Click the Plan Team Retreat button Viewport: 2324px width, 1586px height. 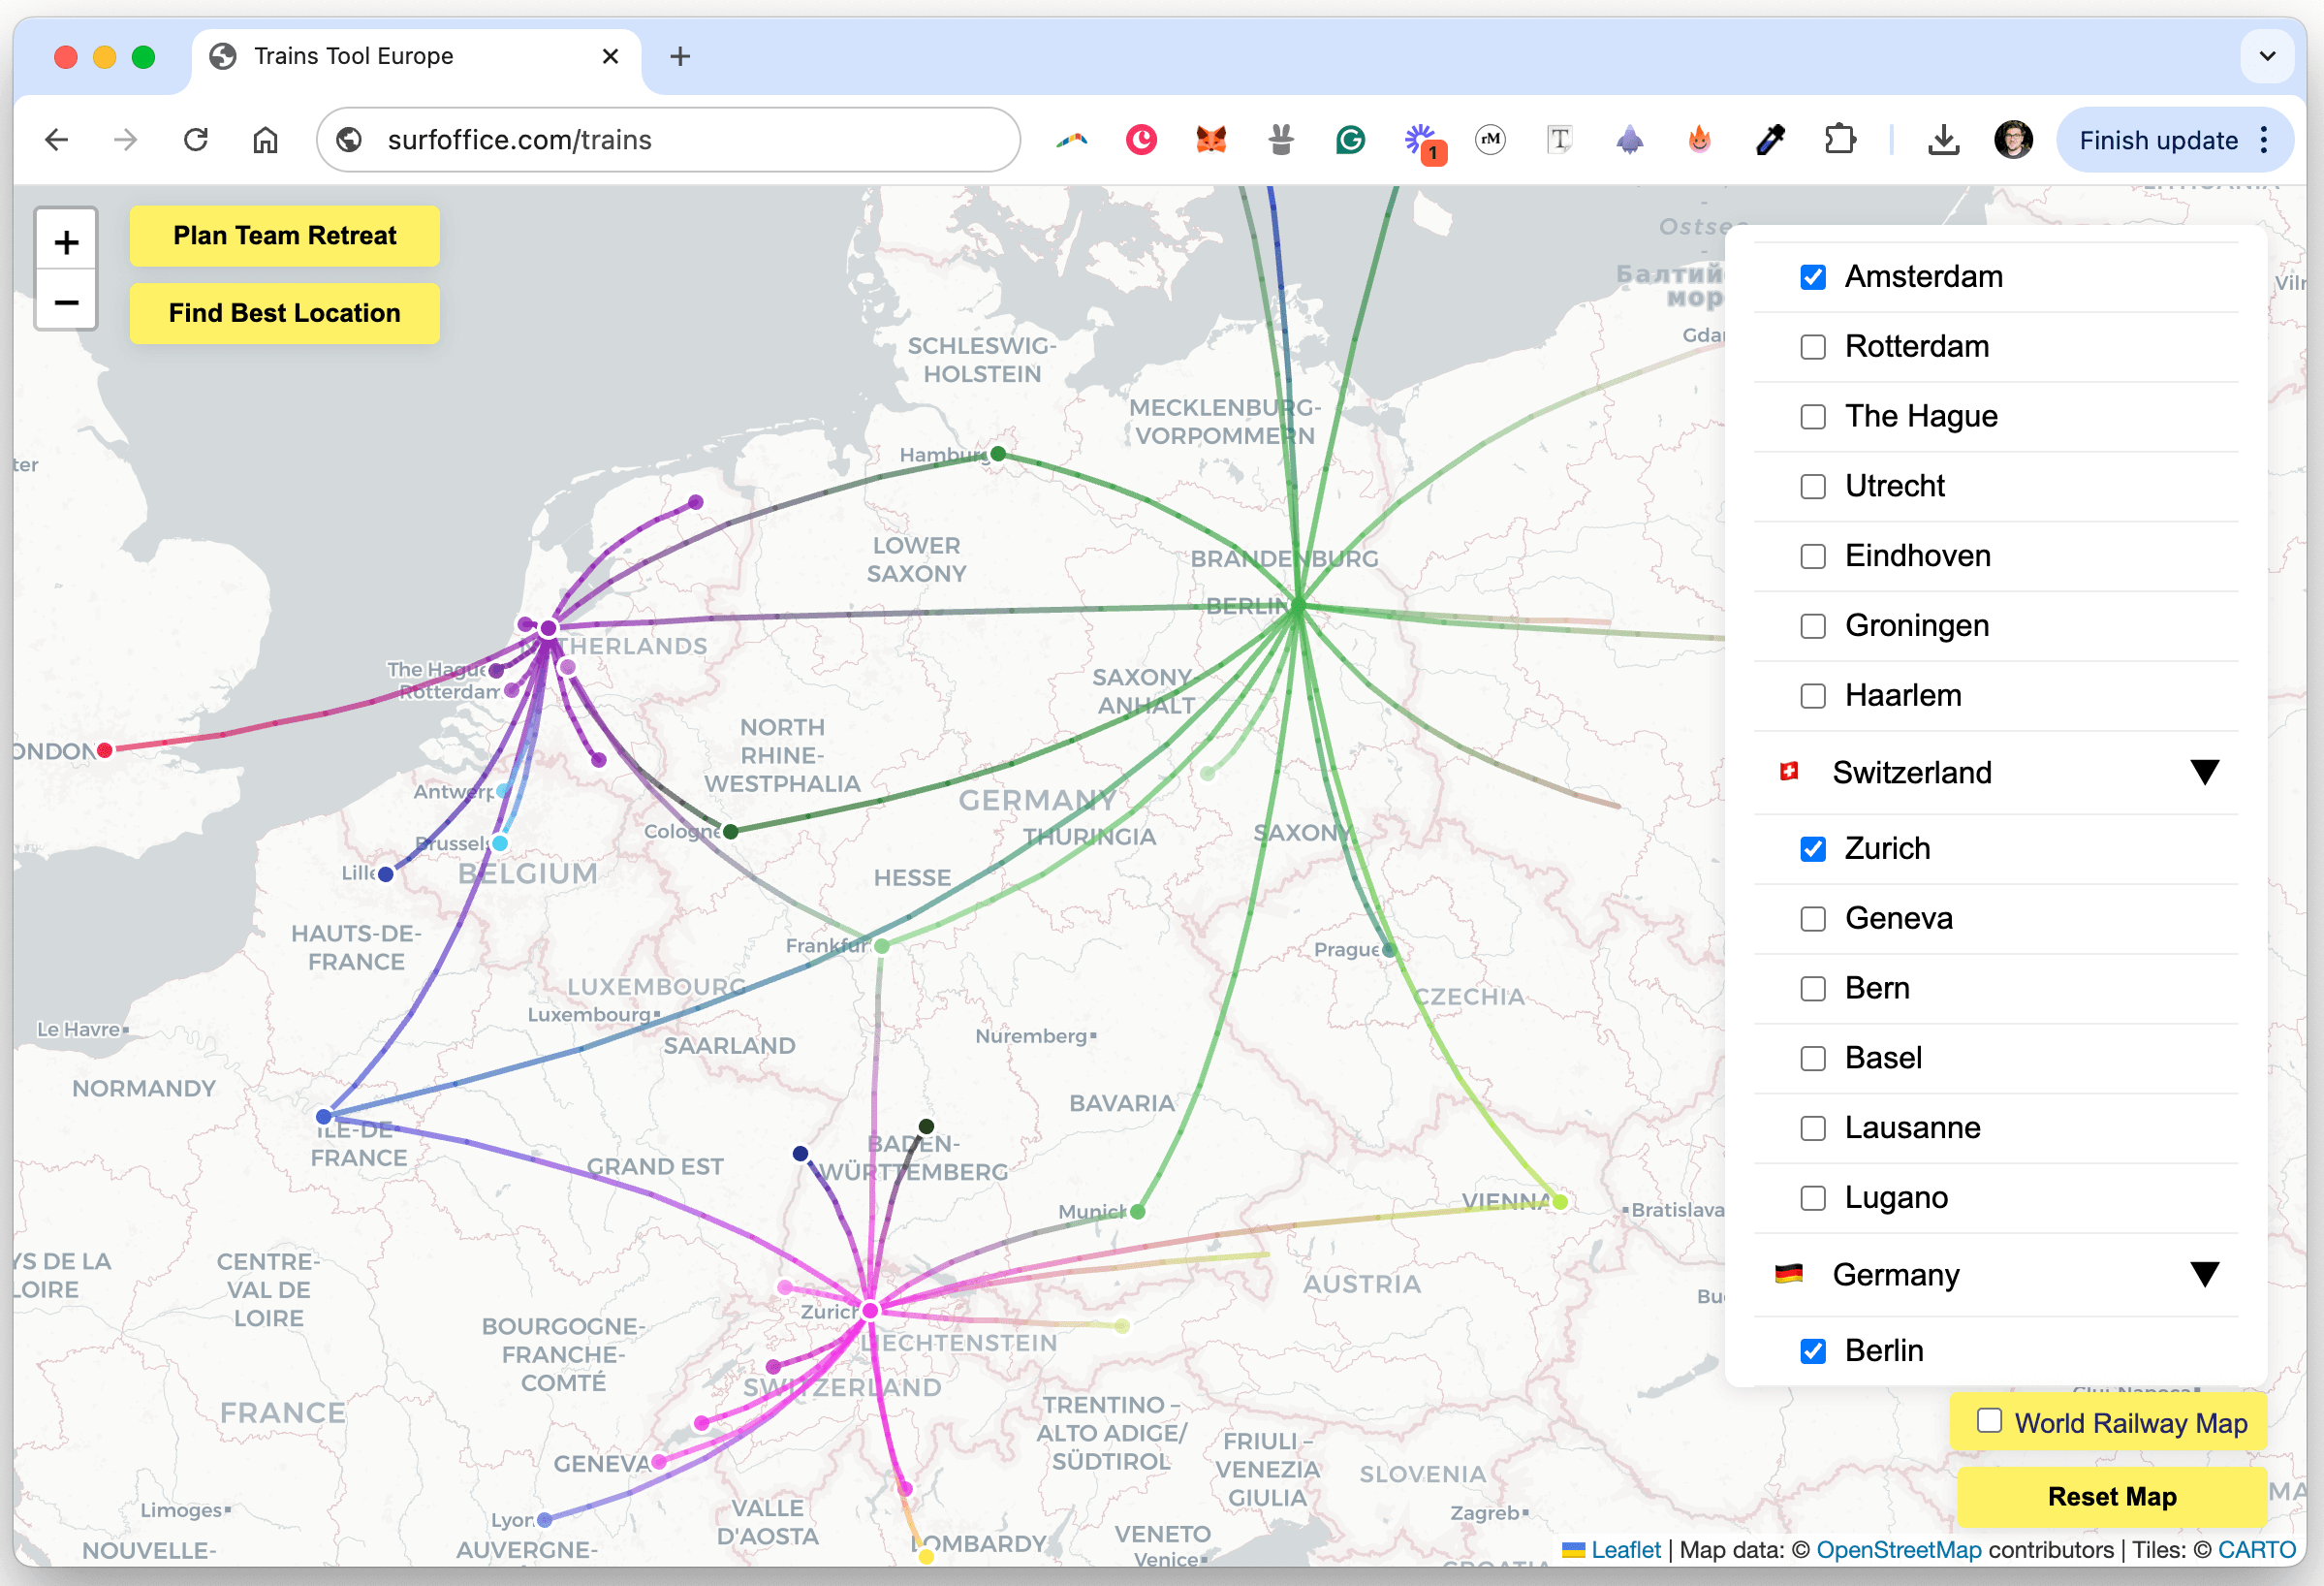(x=284, y=236)
